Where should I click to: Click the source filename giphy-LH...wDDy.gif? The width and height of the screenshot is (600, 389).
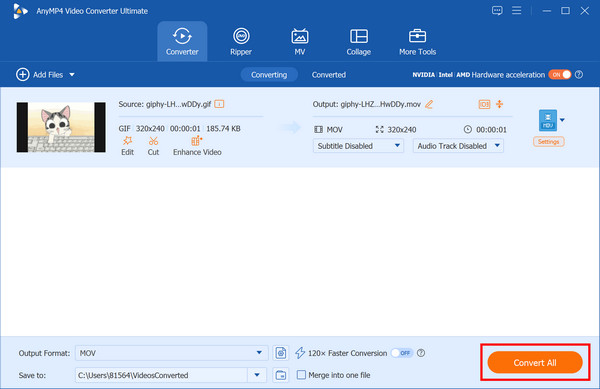(x=178, y=104)
